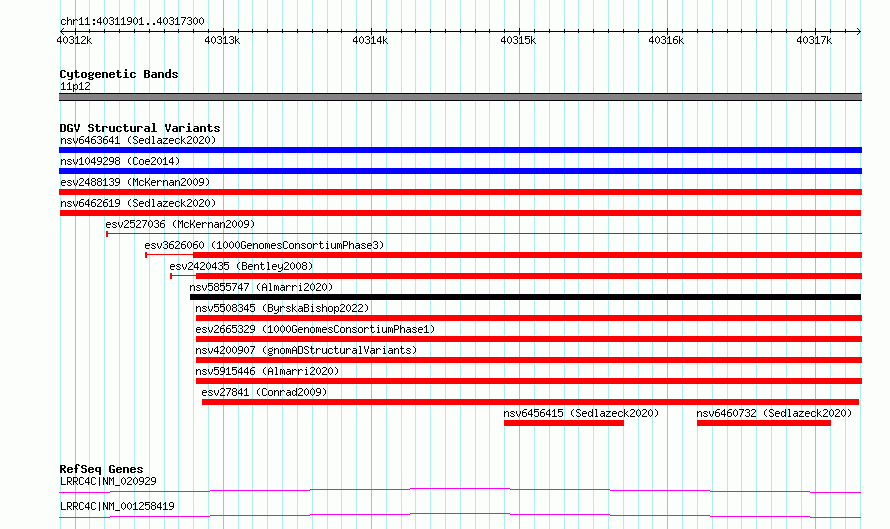The height and width of the screenshot is (529, 890).
Task: Open the nsv1049298 (Coe2014) label
Action: tap(120, 161)
